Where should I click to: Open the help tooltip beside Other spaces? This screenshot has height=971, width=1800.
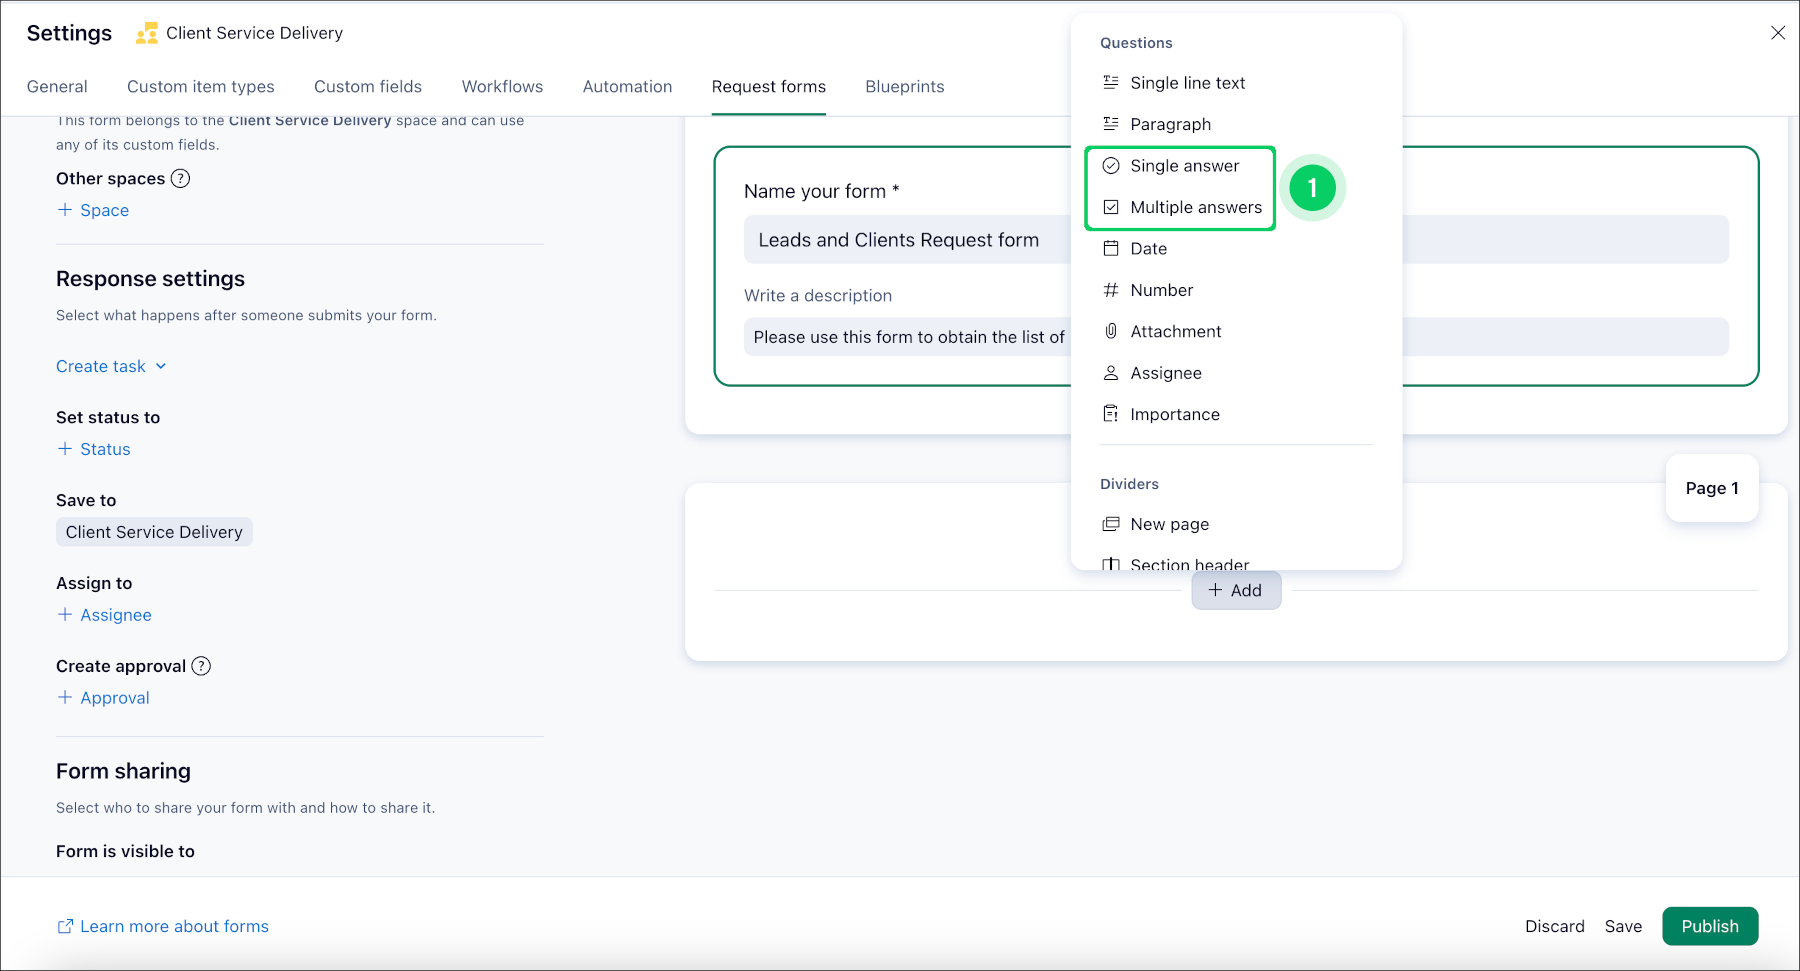pos(181,178)
